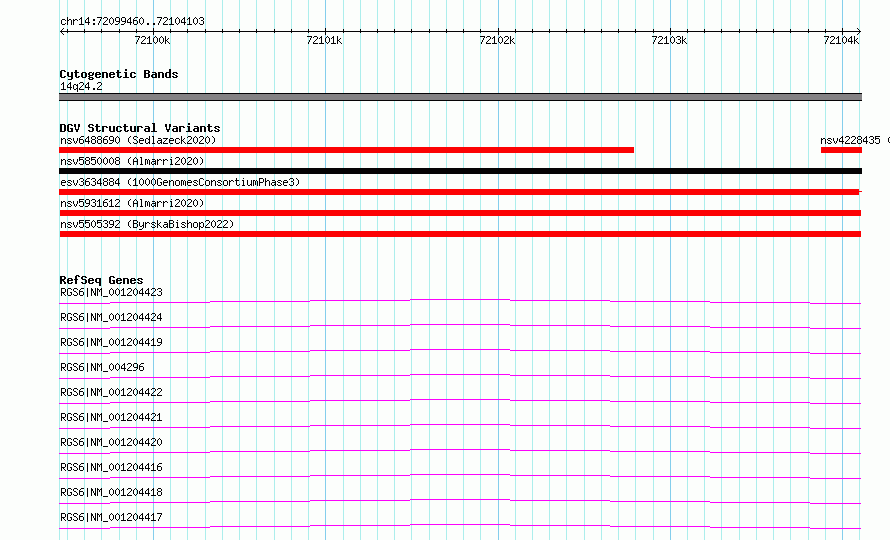Click the 72103k ruler tick label
The width and height of the screenshot is (890, 540).
[x=669, y=40]
